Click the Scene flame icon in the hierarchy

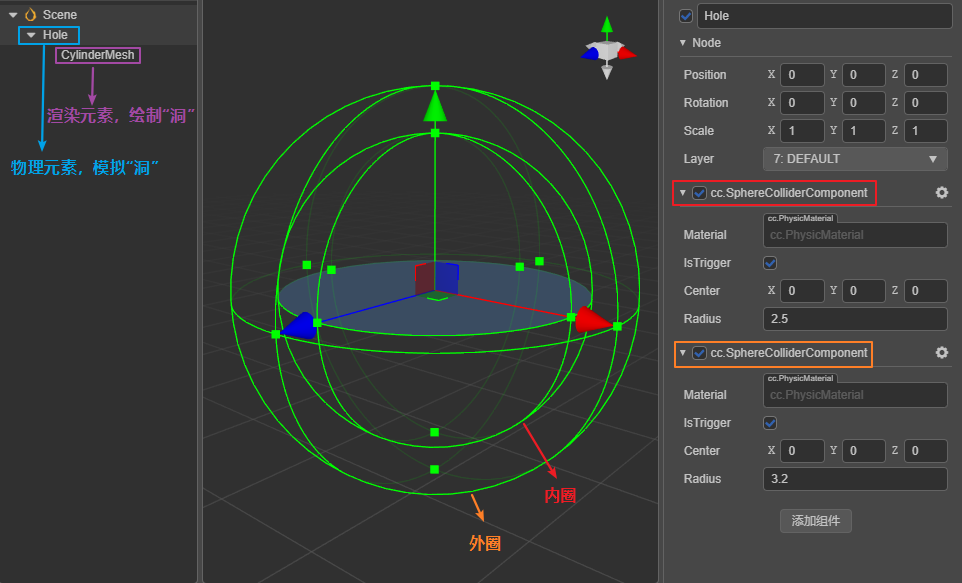pos(30,14)
